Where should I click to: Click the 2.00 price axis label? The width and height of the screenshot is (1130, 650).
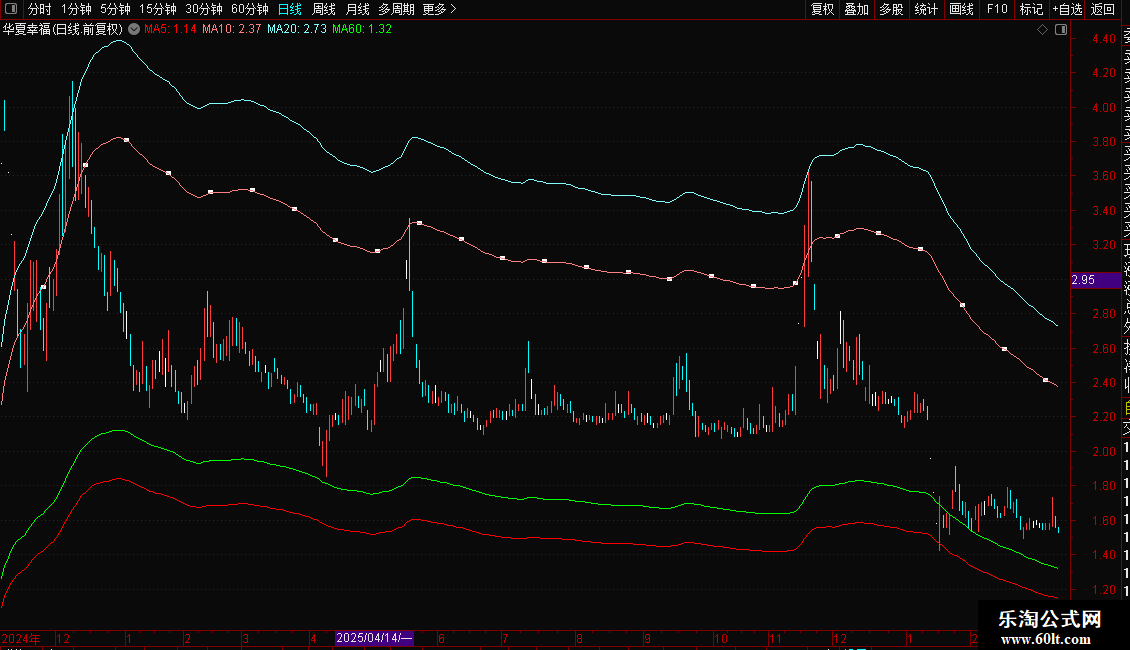[1103, 452]
